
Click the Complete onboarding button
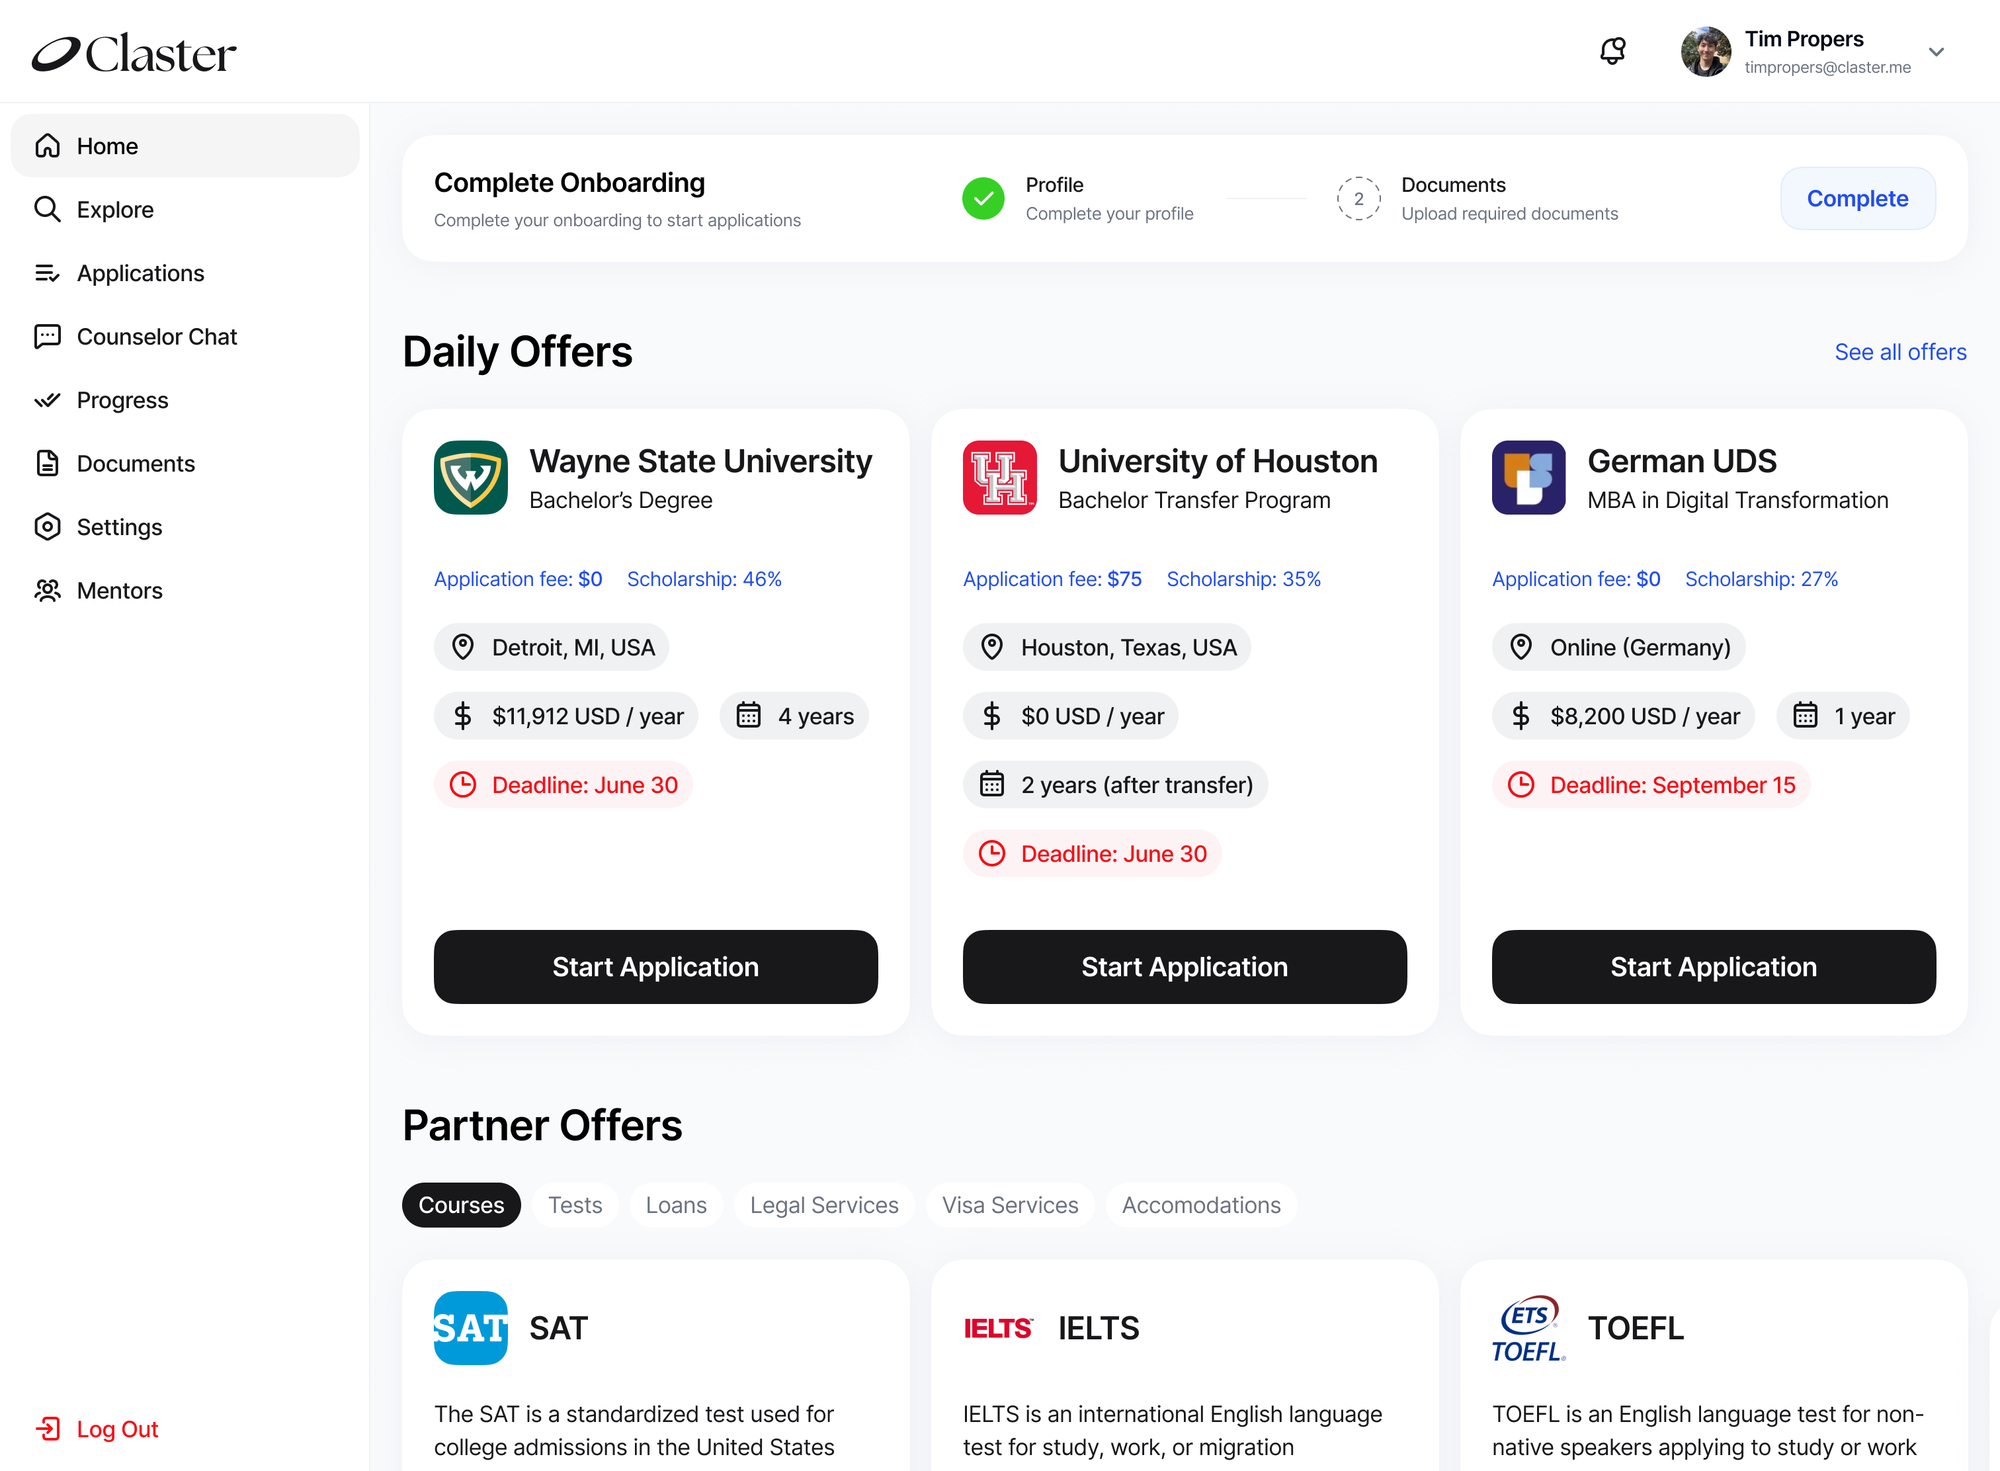1857,198
